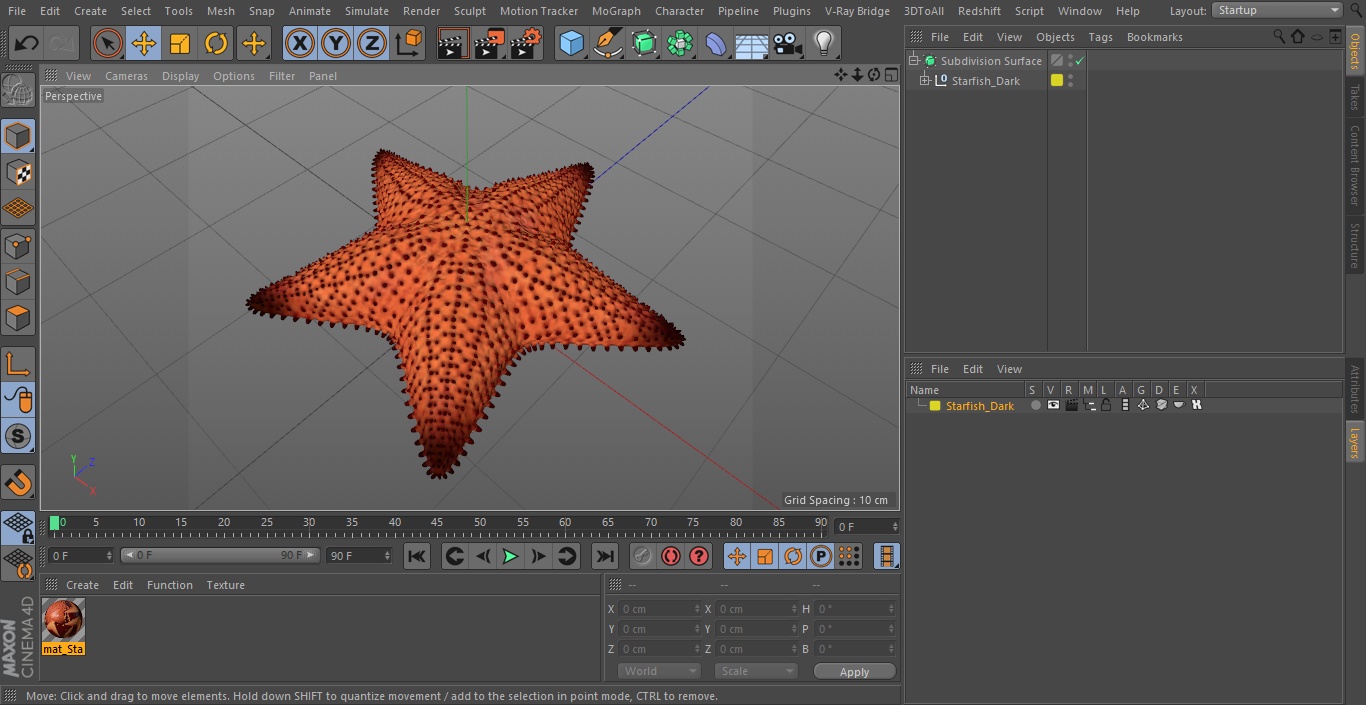Image resolution: width=1366 pixels, height=705 pixels.
Task: Toggle Starfish_Dark layer View visibility
Action: point(1053,405)
